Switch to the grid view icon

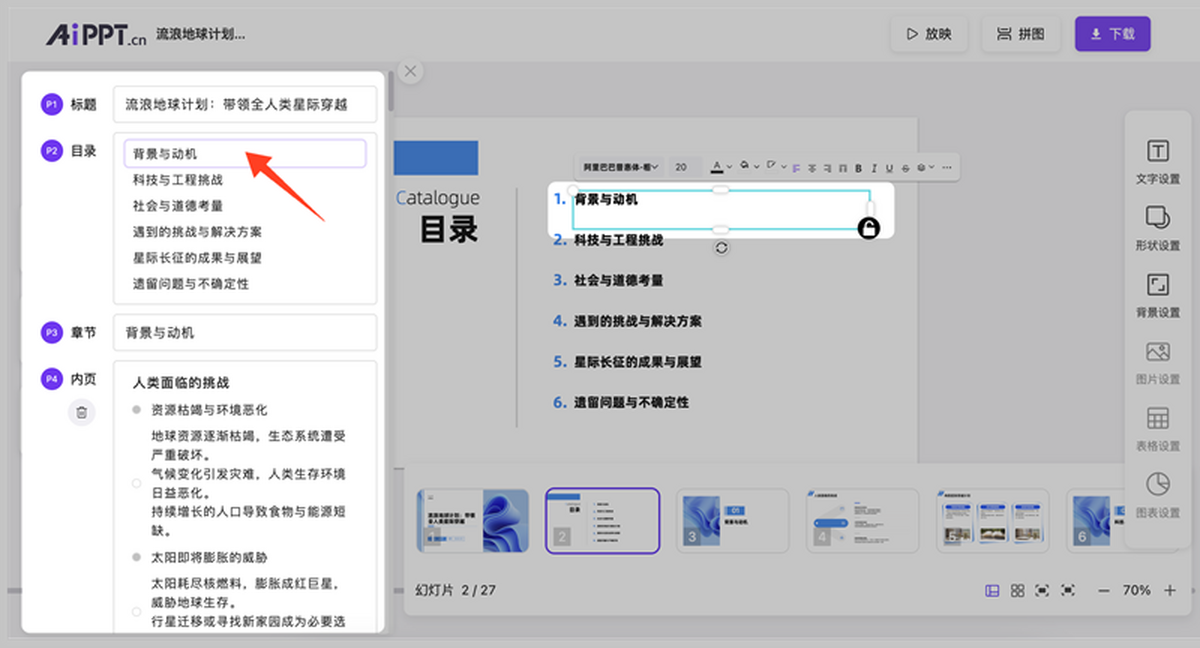pyautogui.click(x=1017, y=591)
